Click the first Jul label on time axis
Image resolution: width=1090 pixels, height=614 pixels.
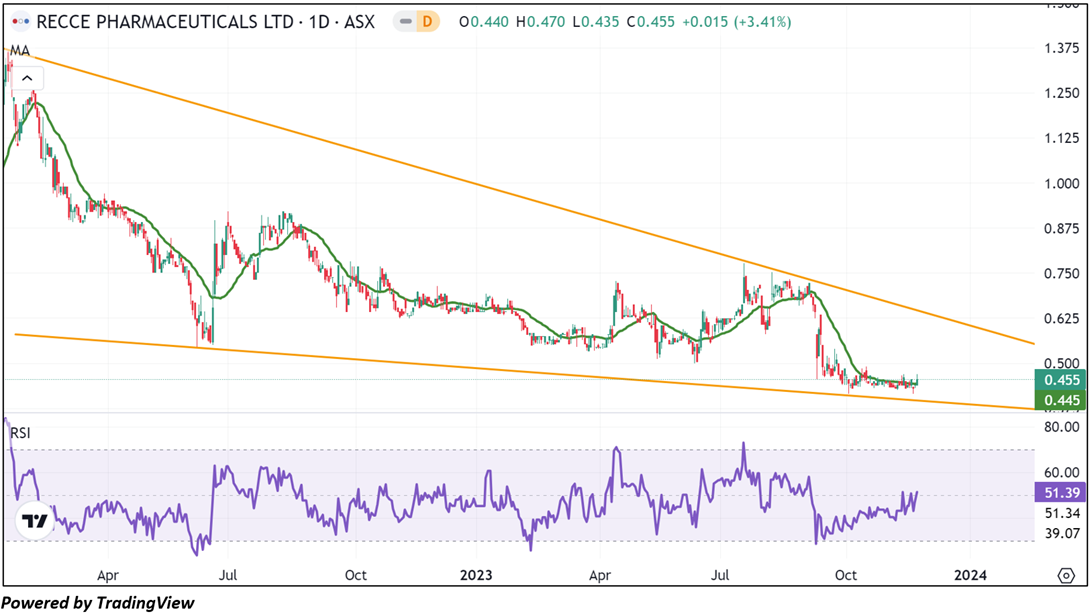[228, 576]
